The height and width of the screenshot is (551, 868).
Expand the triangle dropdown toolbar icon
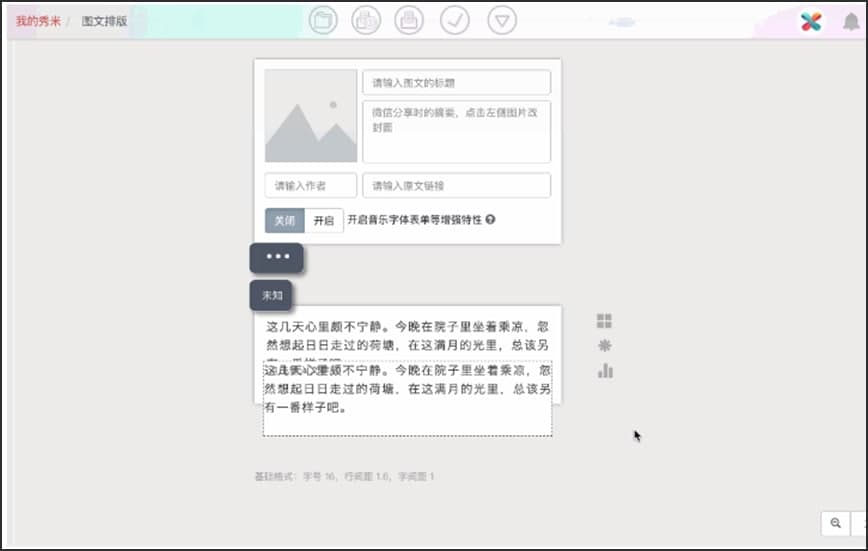tap(502, 20)
